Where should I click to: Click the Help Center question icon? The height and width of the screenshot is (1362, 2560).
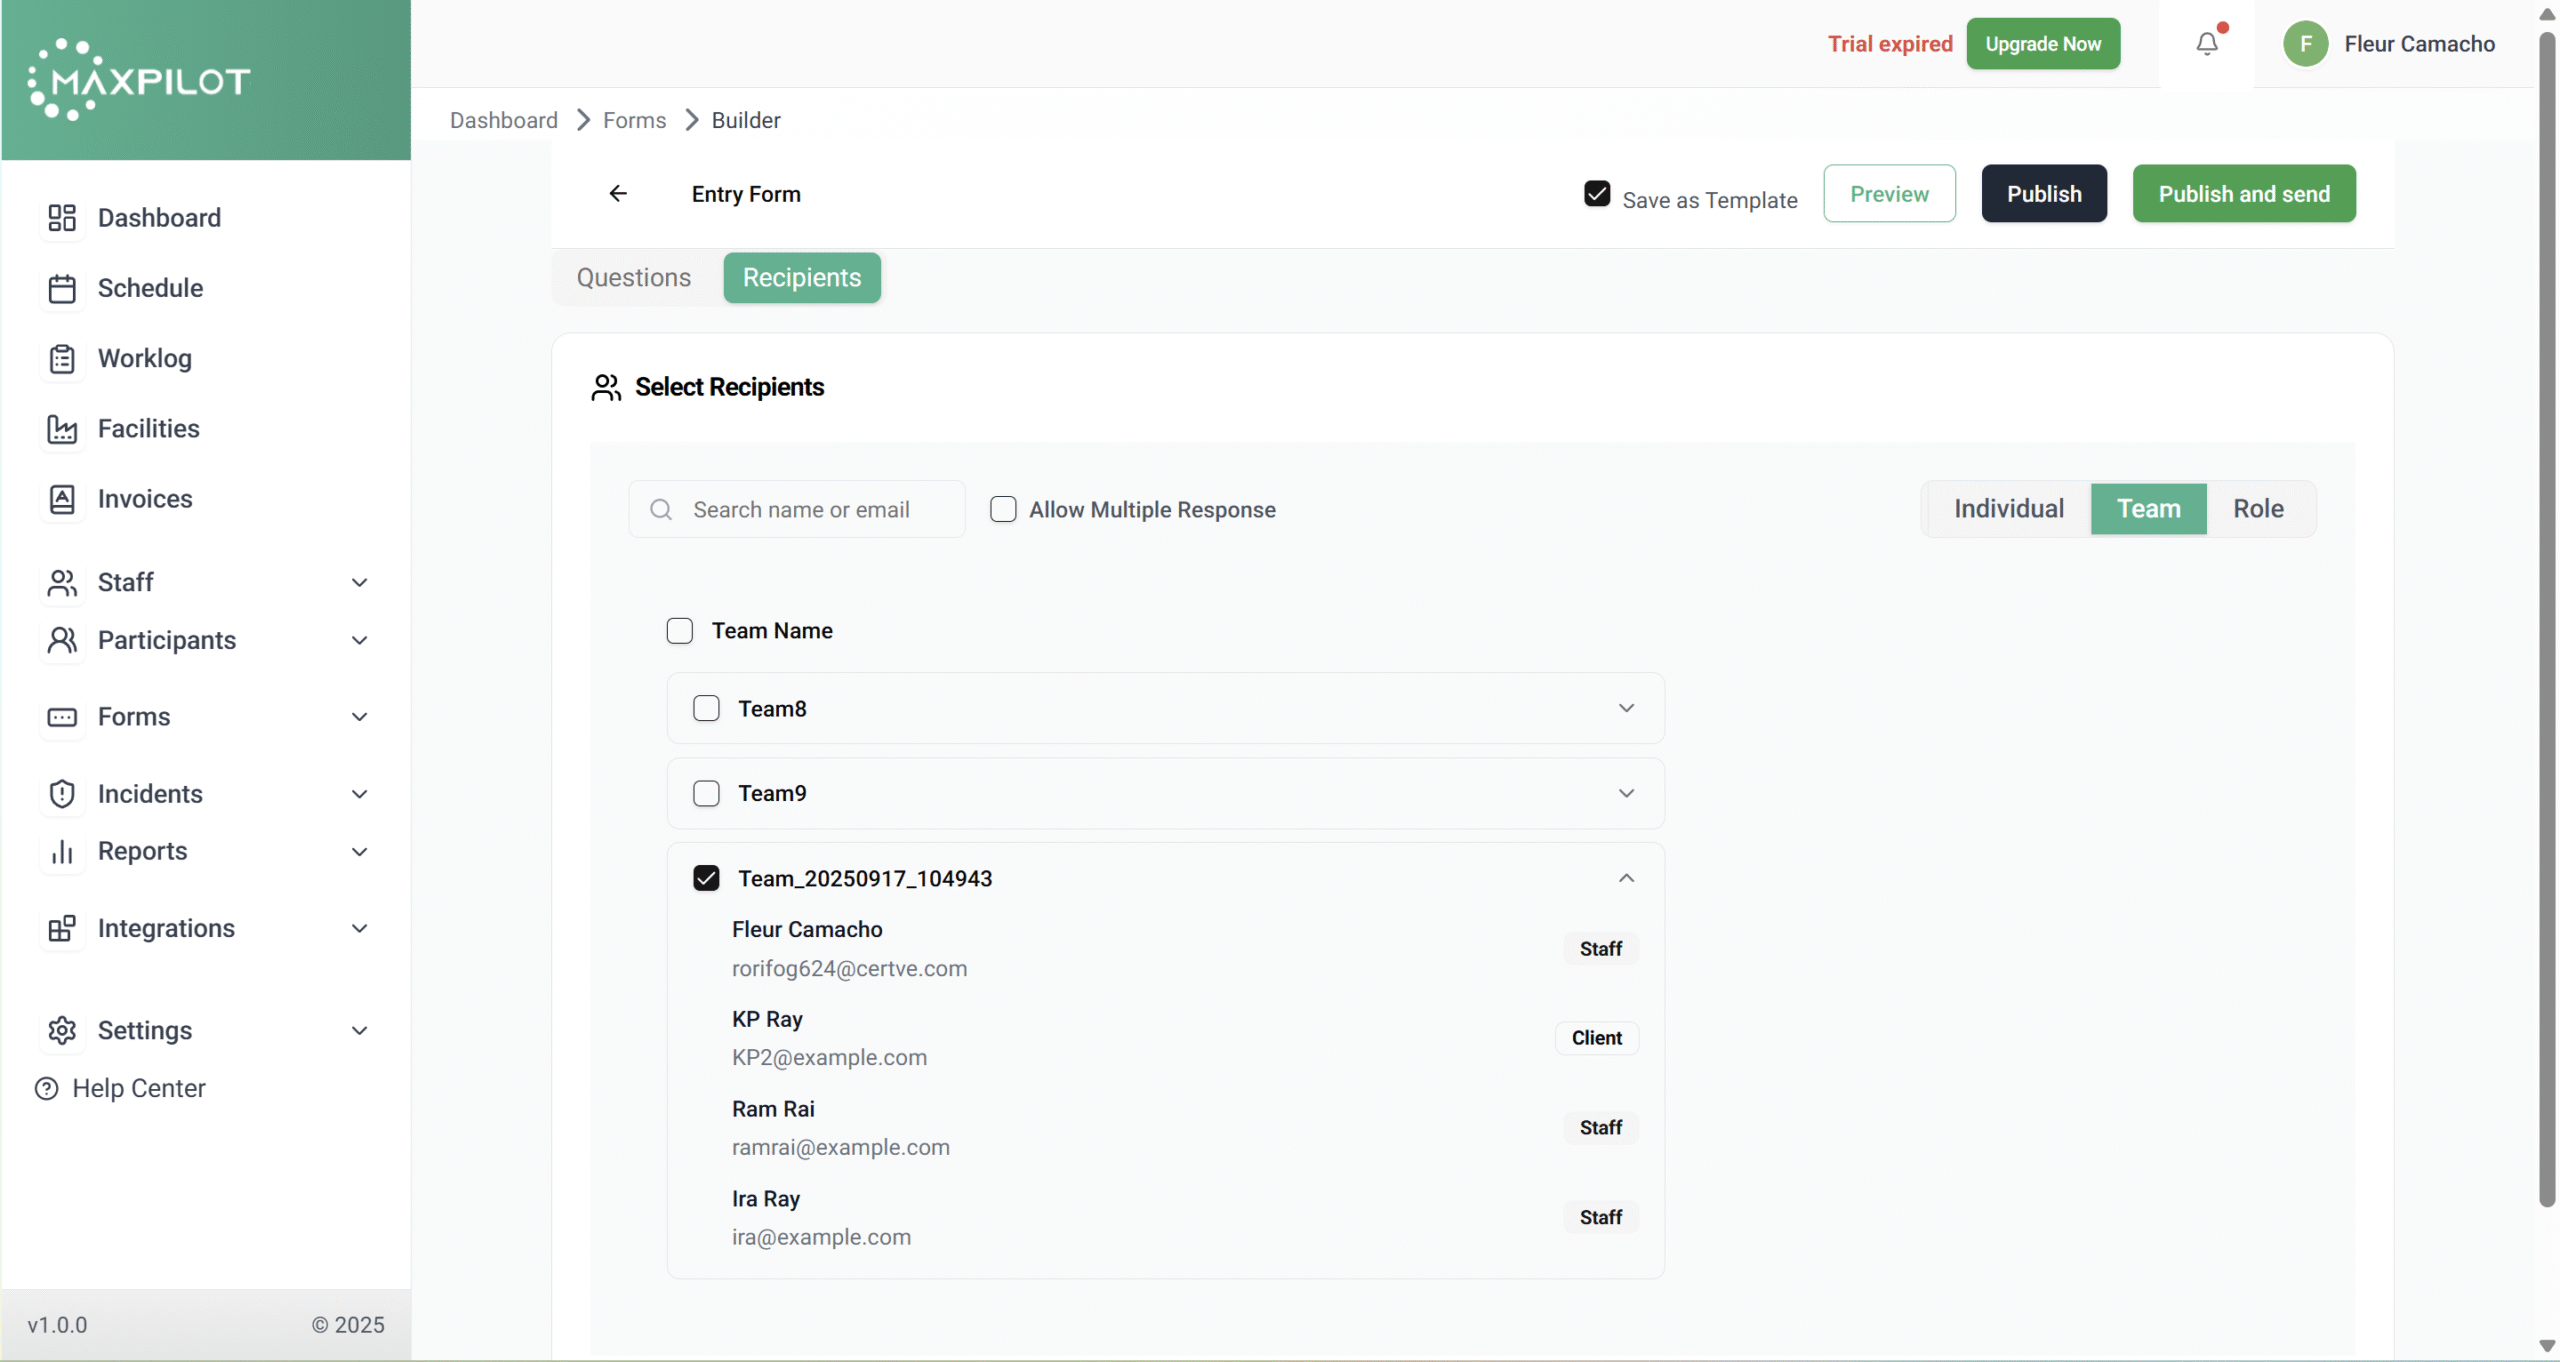tap(46, 1088)
